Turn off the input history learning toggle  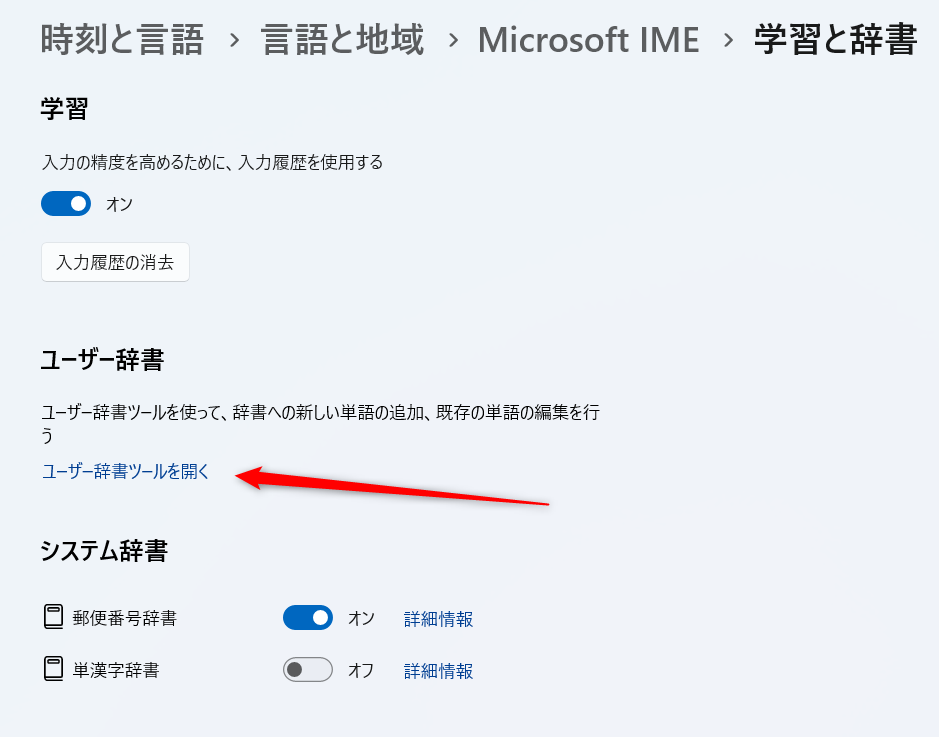pyautogui.click(x=66, y=204)
